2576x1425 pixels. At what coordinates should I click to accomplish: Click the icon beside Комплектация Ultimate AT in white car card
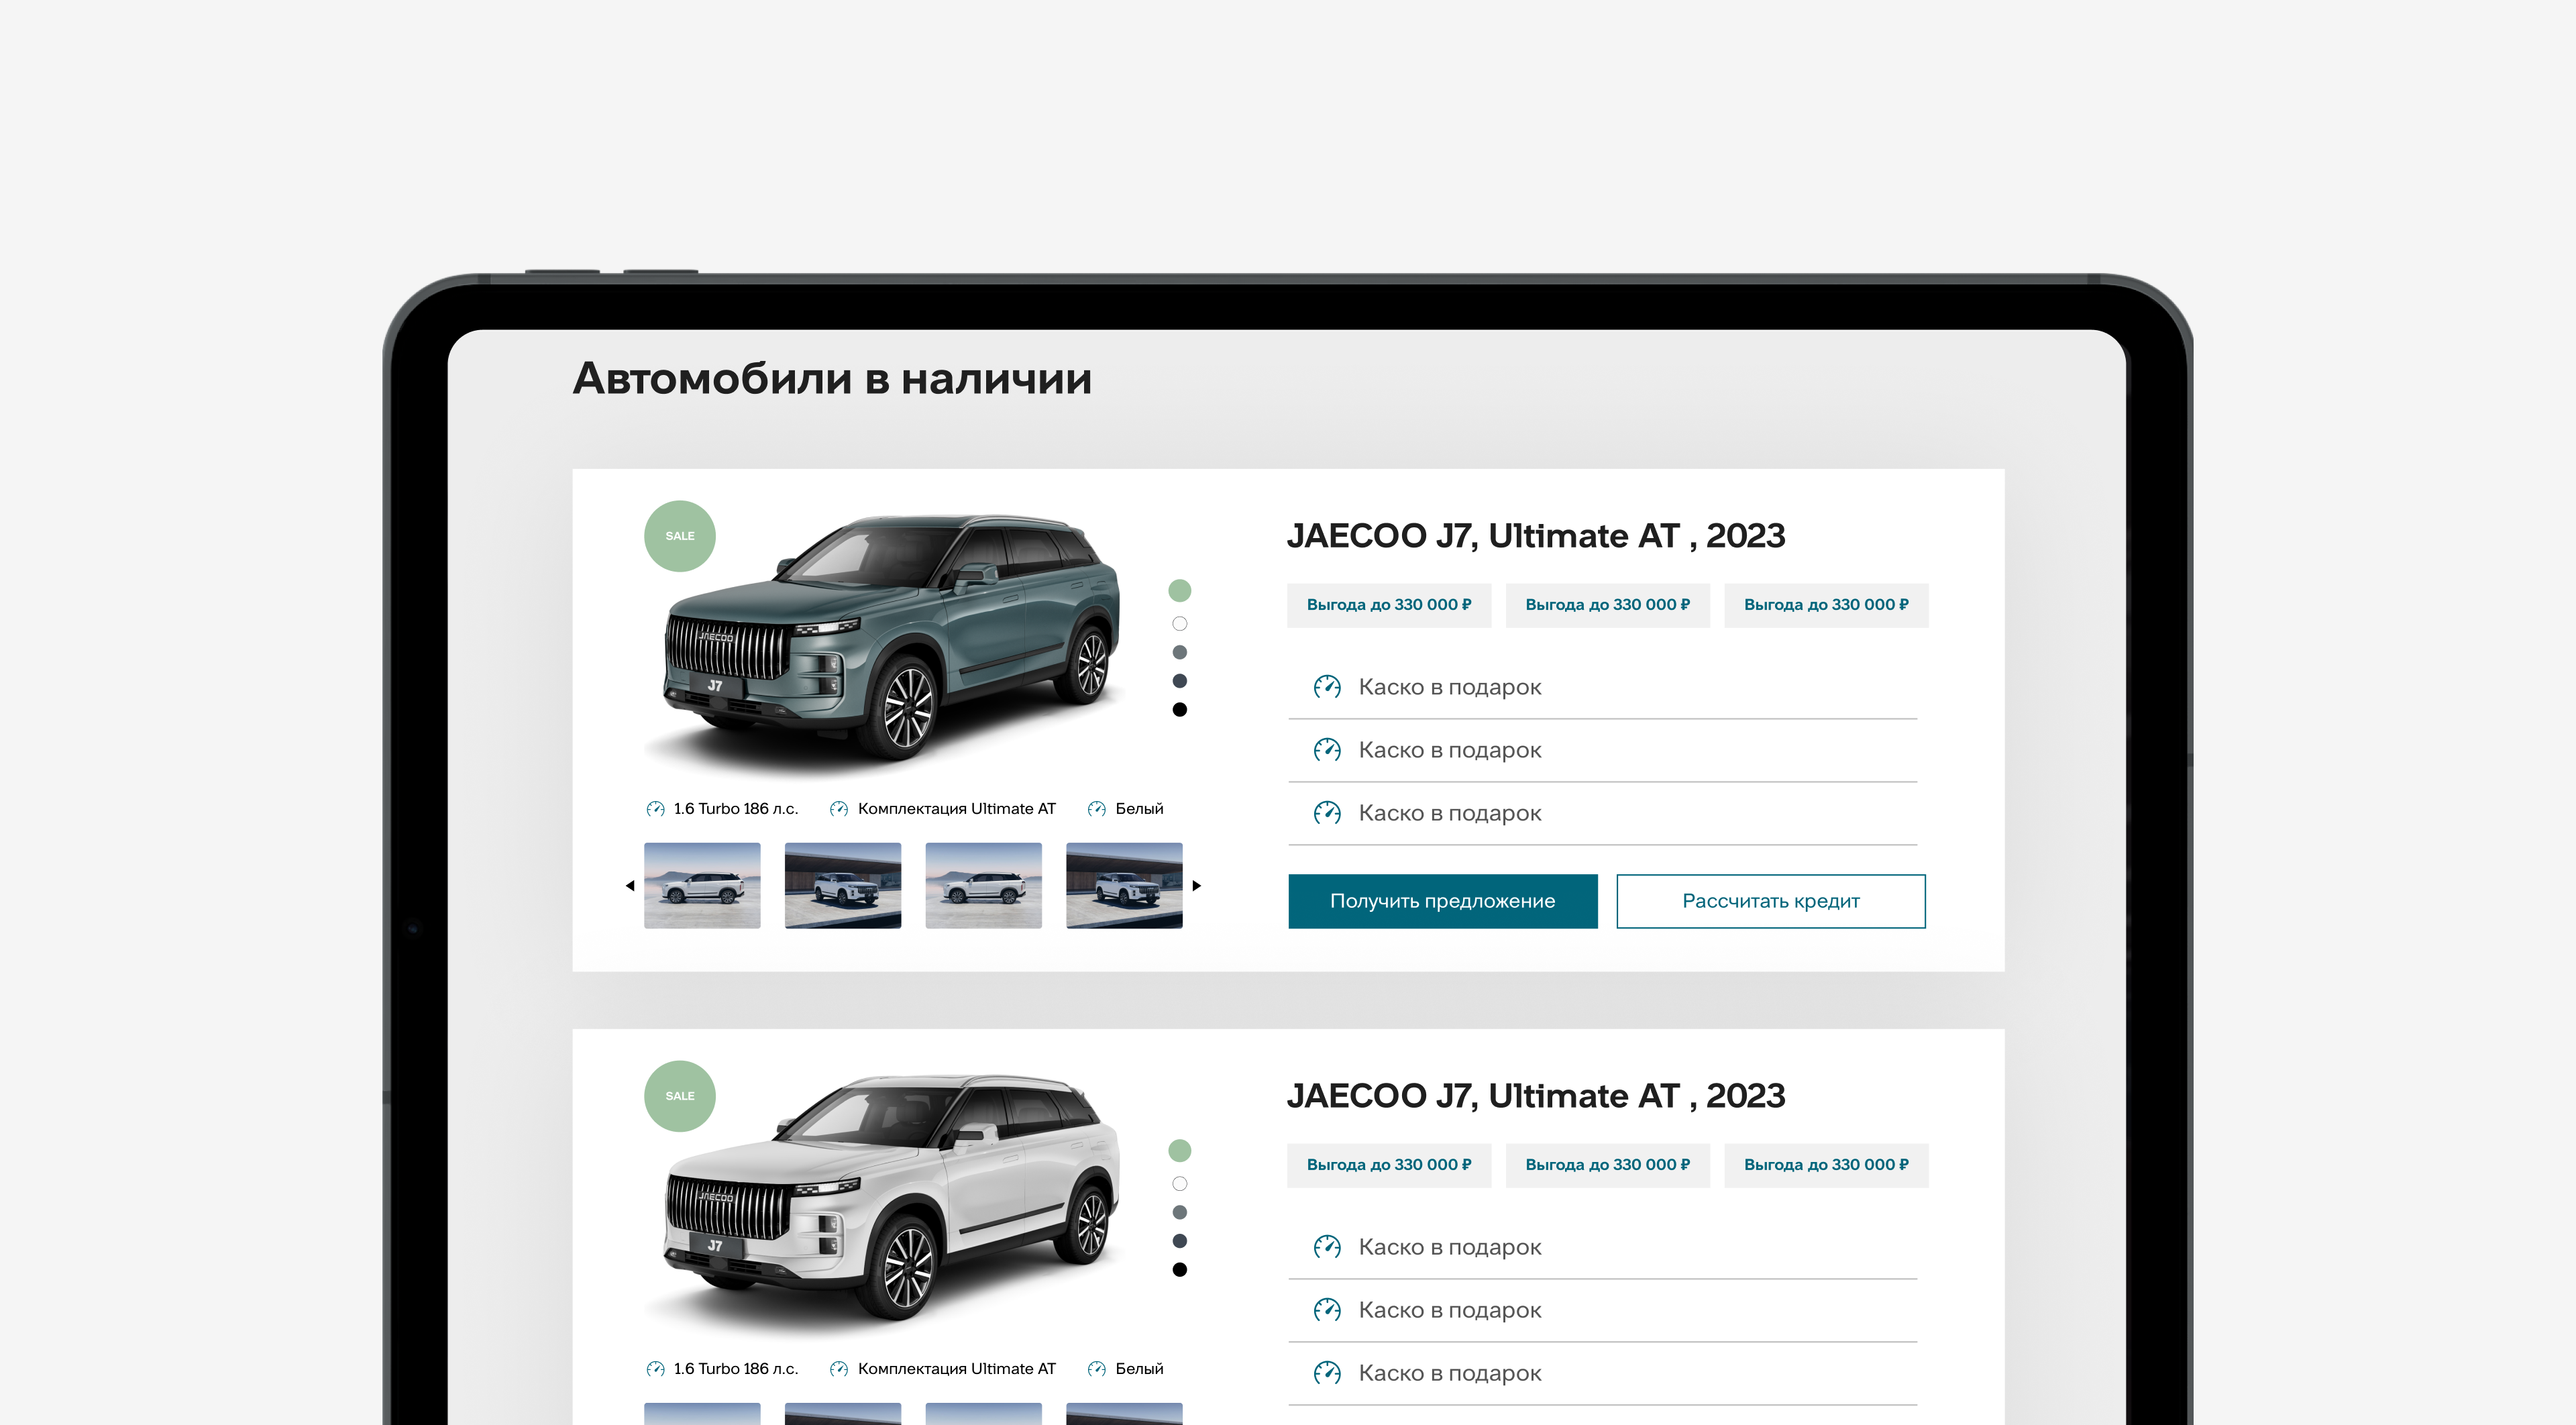839,1369
